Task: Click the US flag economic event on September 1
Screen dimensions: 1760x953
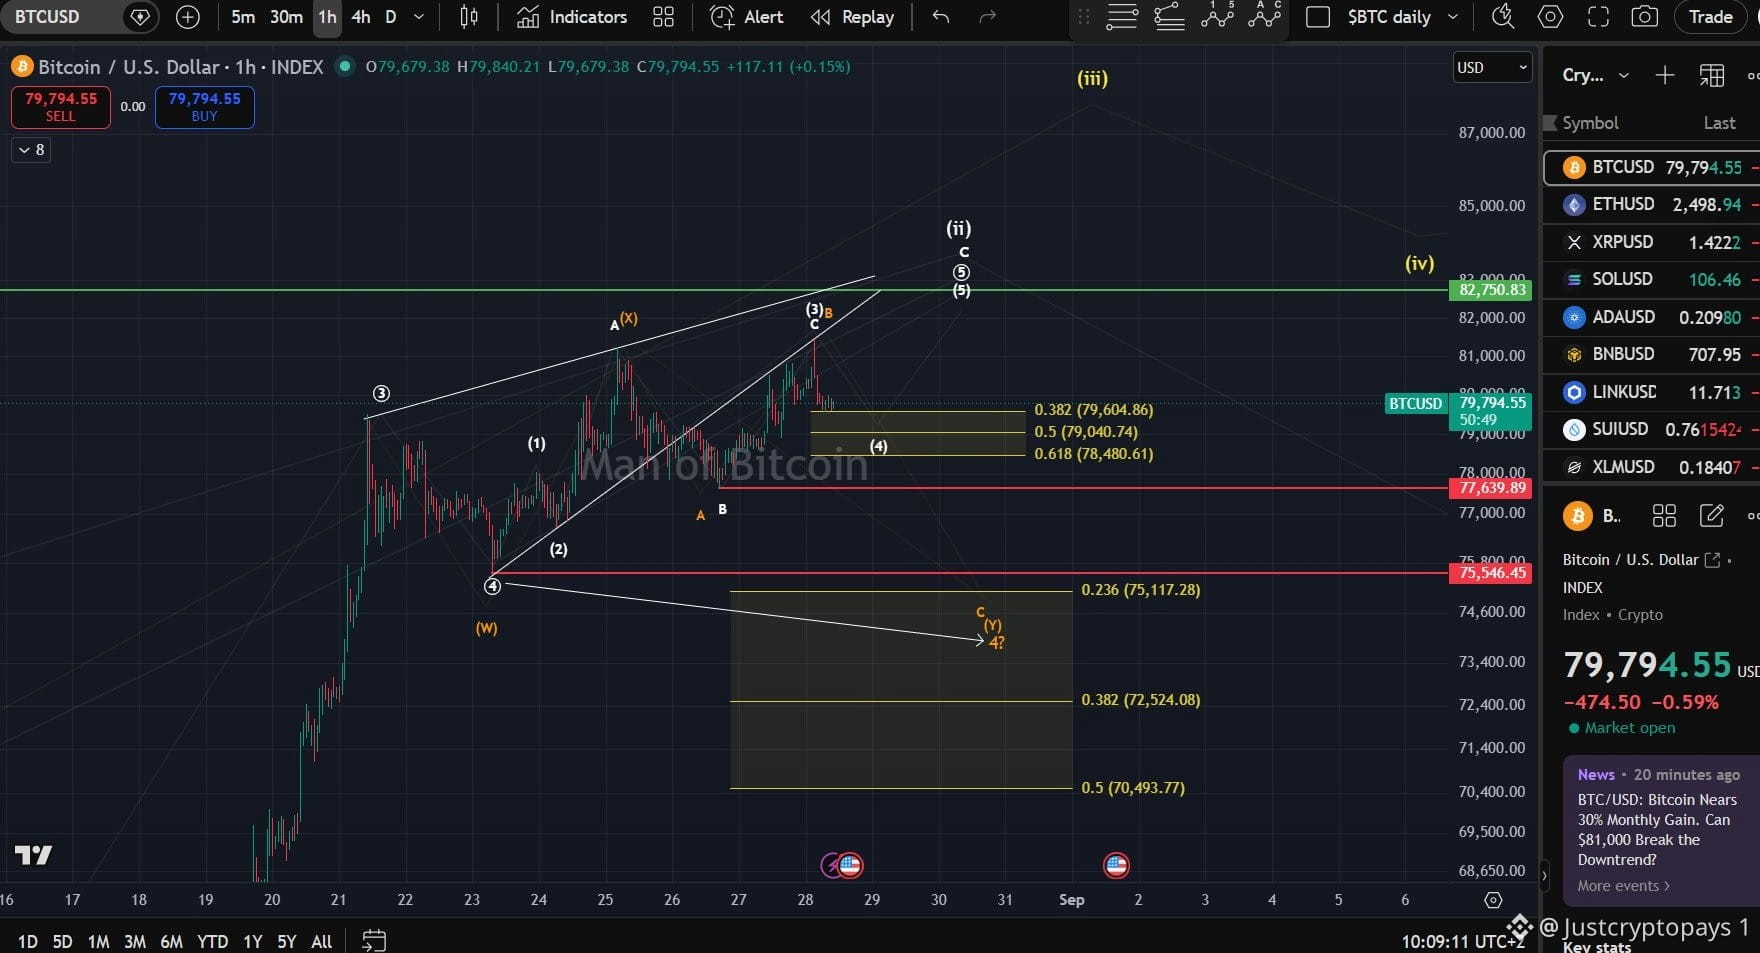Action: 1116,865
